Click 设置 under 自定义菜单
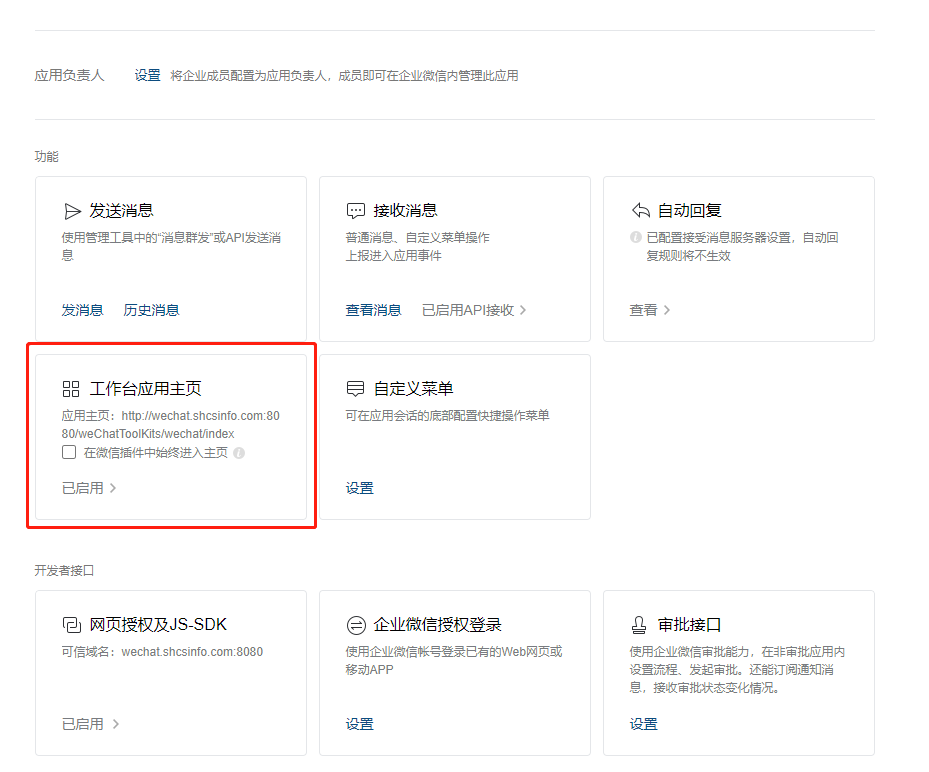929x772 pixels. click(360, 488)
